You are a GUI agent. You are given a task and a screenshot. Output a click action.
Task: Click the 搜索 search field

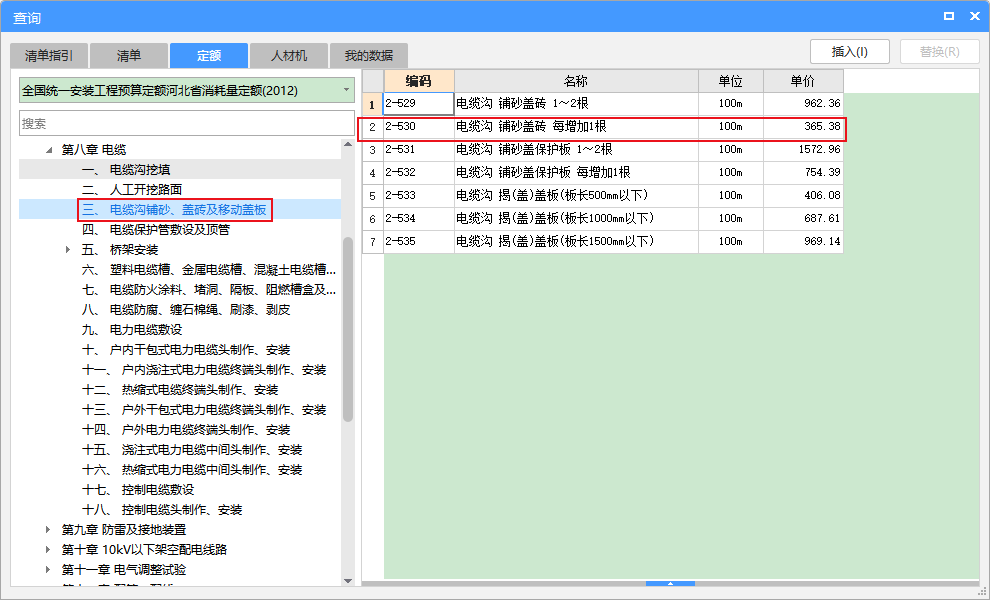(x=187, y=123)
